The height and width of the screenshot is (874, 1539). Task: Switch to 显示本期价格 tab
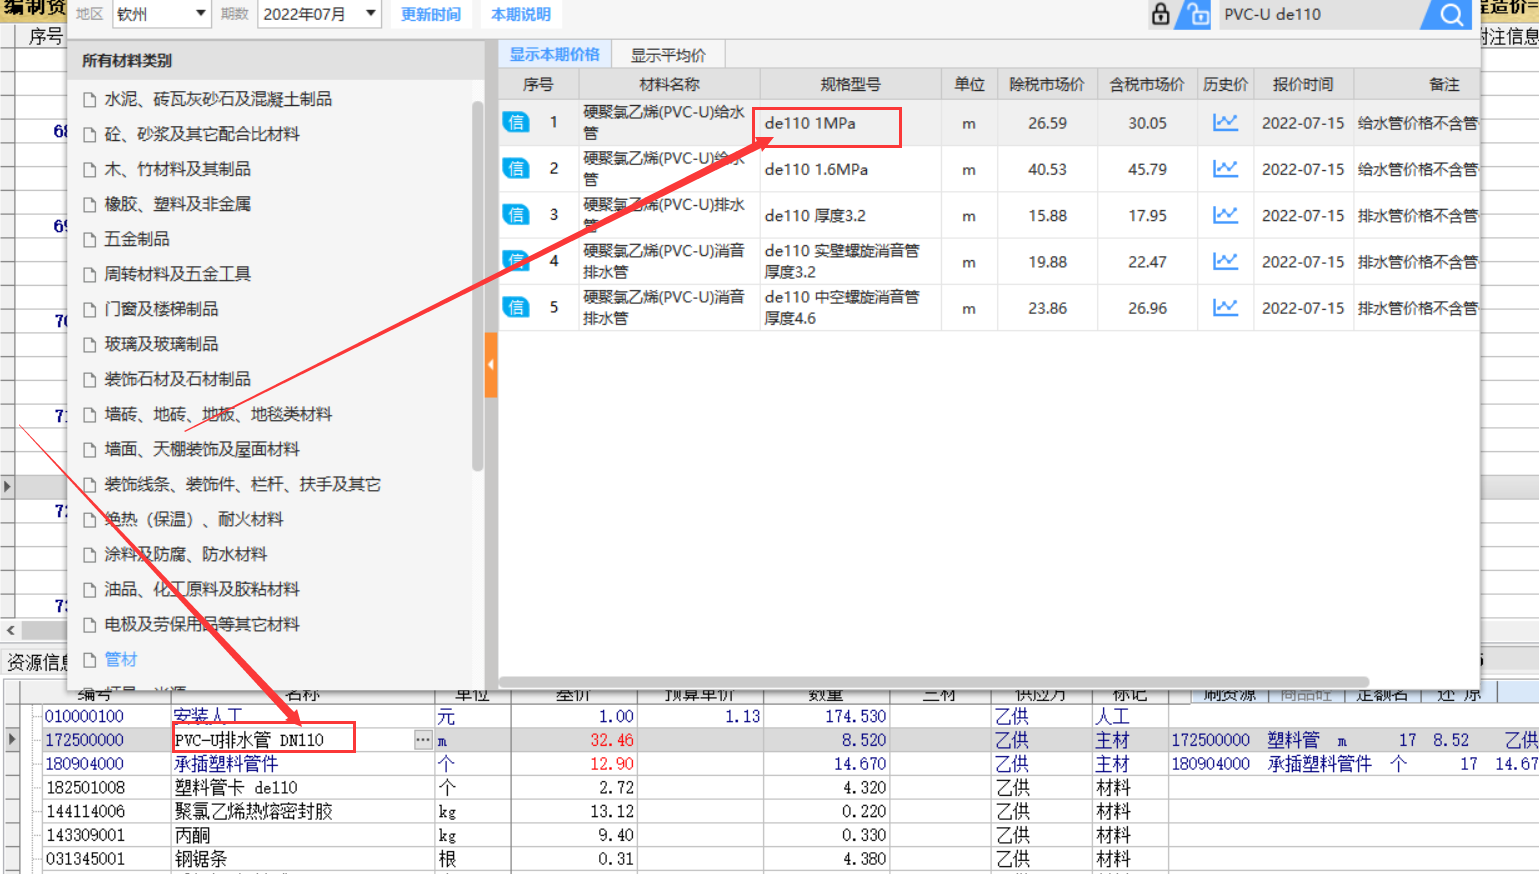(555, 54)
